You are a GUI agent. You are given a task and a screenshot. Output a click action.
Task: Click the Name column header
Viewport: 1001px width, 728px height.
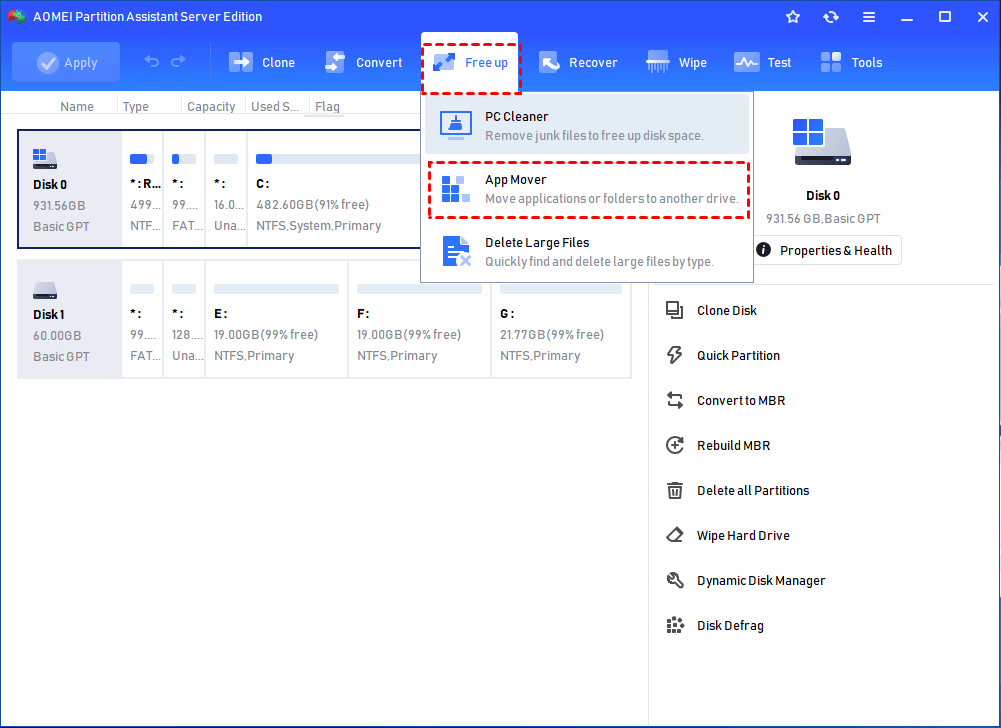[x=77, y=107]
